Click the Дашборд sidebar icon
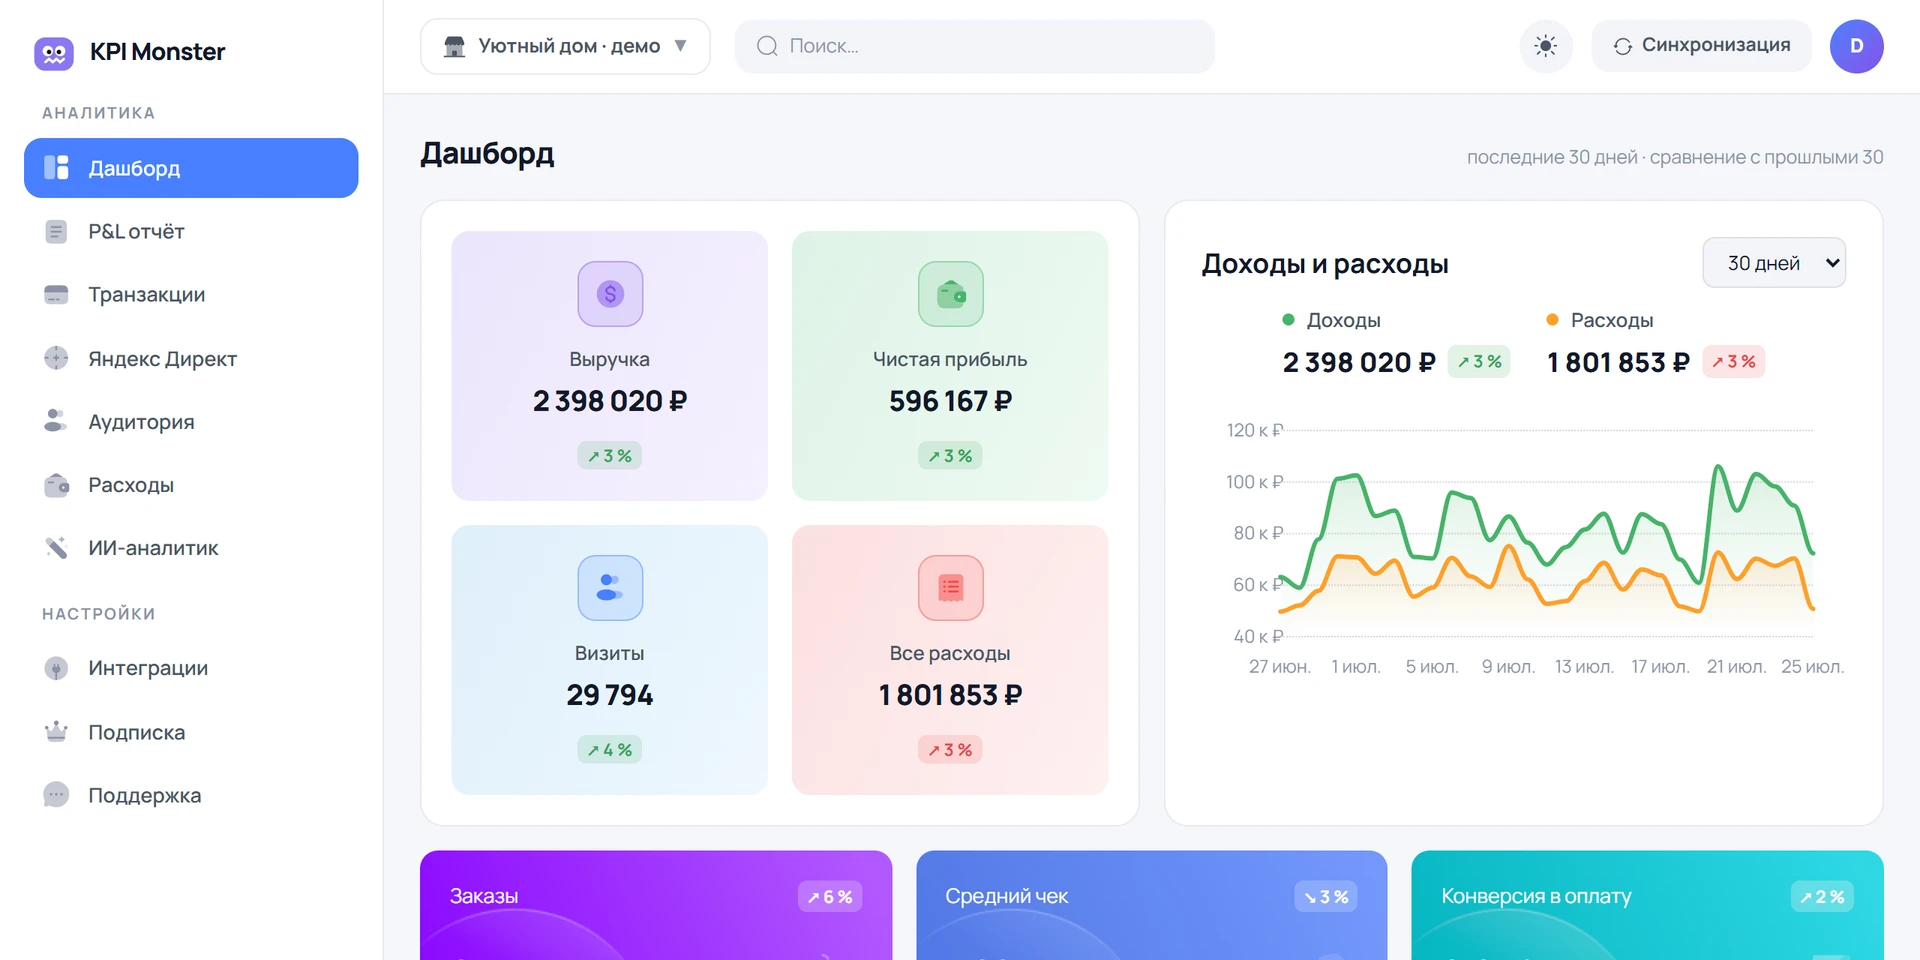This screenshot has width=1920, height=960. (x=56, y=168)
